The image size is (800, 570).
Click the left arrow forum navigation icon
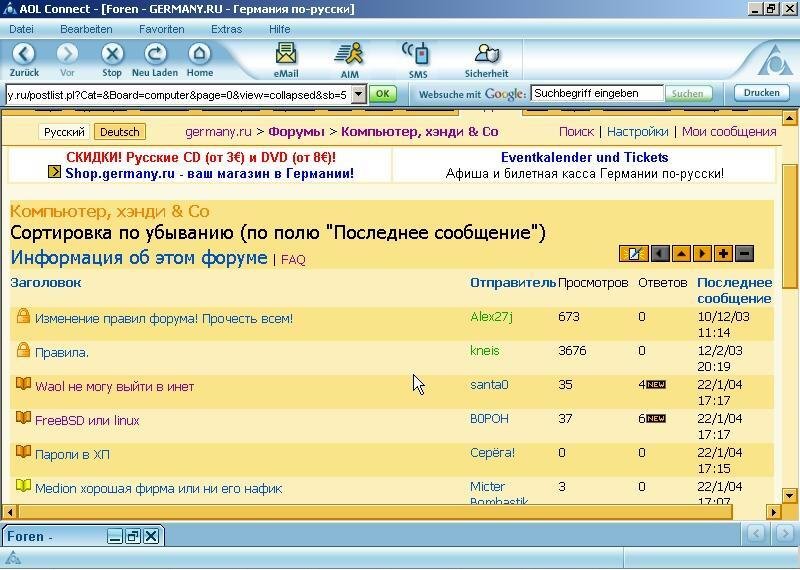(660, 253)
